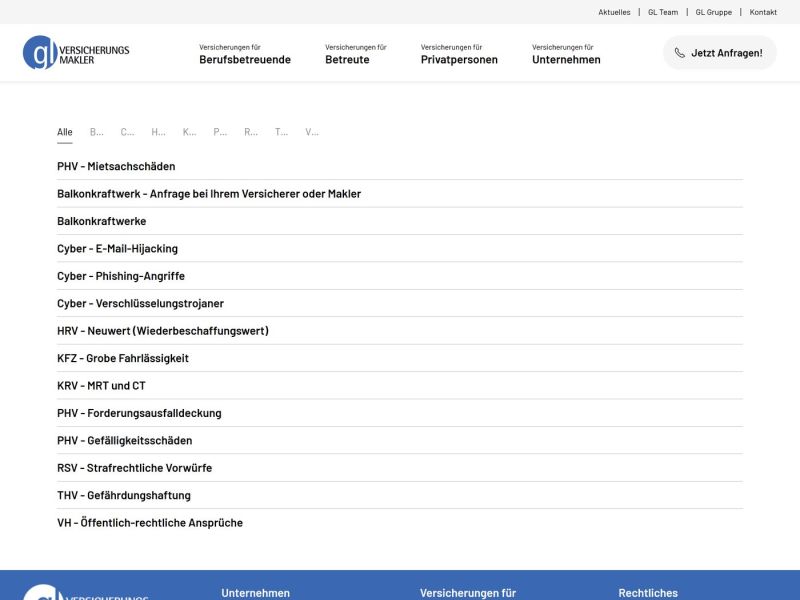Open Versicherungen für Unternehmen menu
800x600 pixels.
566,54
